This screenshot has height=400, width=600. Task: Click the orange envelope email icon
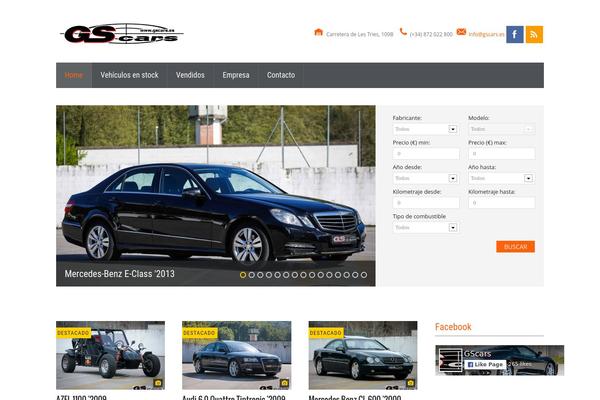(x=461, y=32)
